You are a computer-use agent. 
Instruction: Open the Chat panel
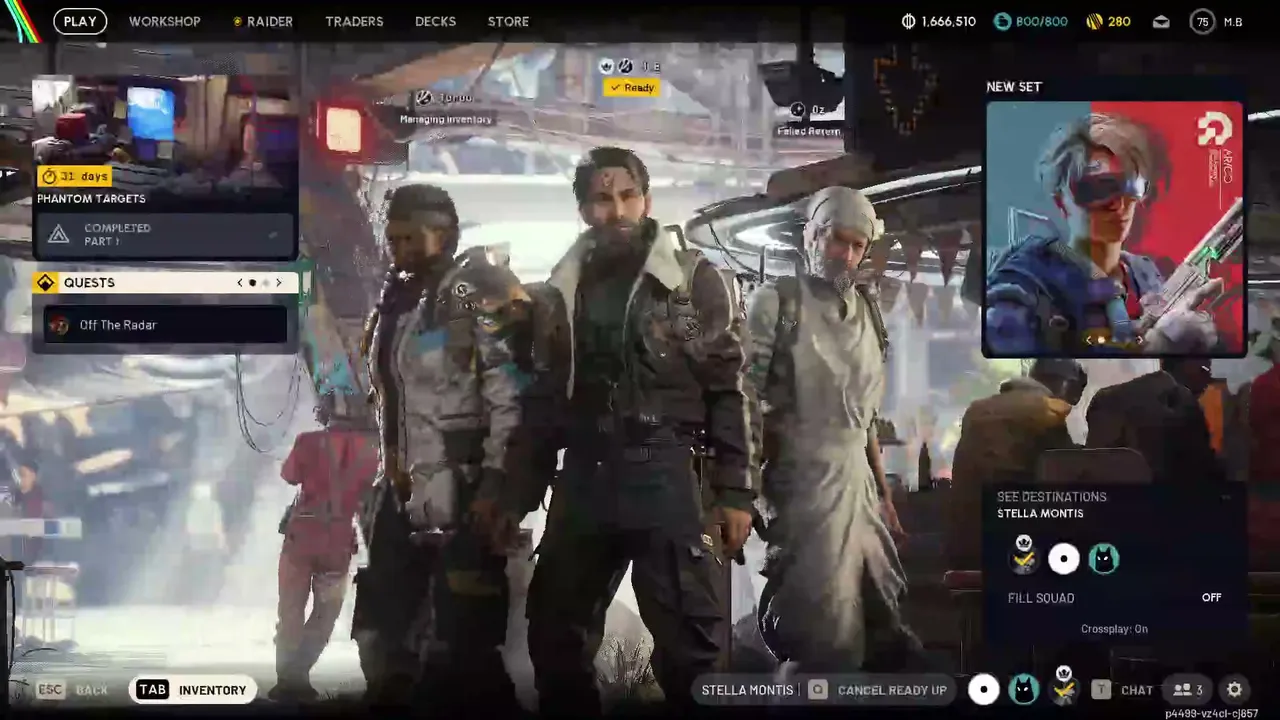1123,690
